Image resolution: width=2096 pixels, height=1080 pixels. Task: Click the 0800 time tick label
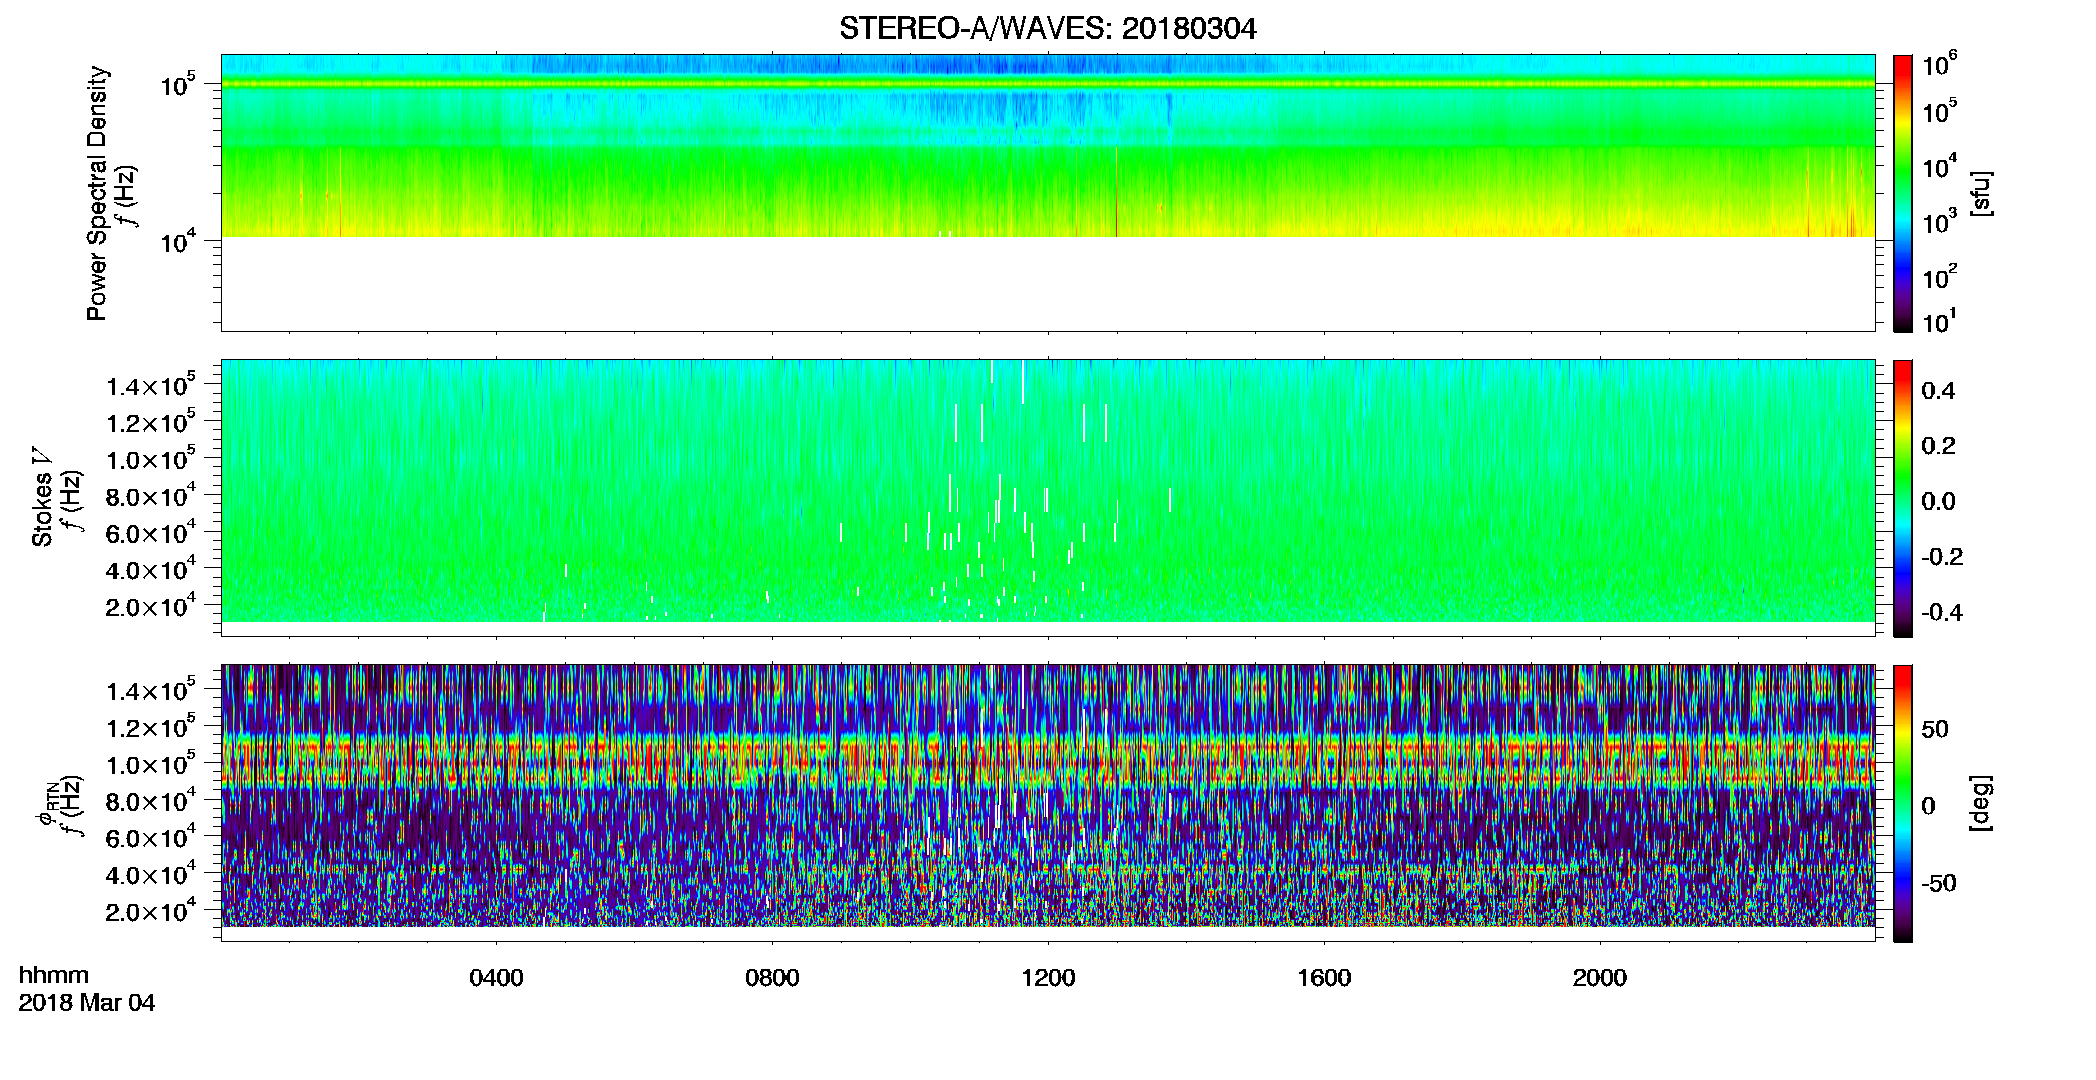[772, 978]
